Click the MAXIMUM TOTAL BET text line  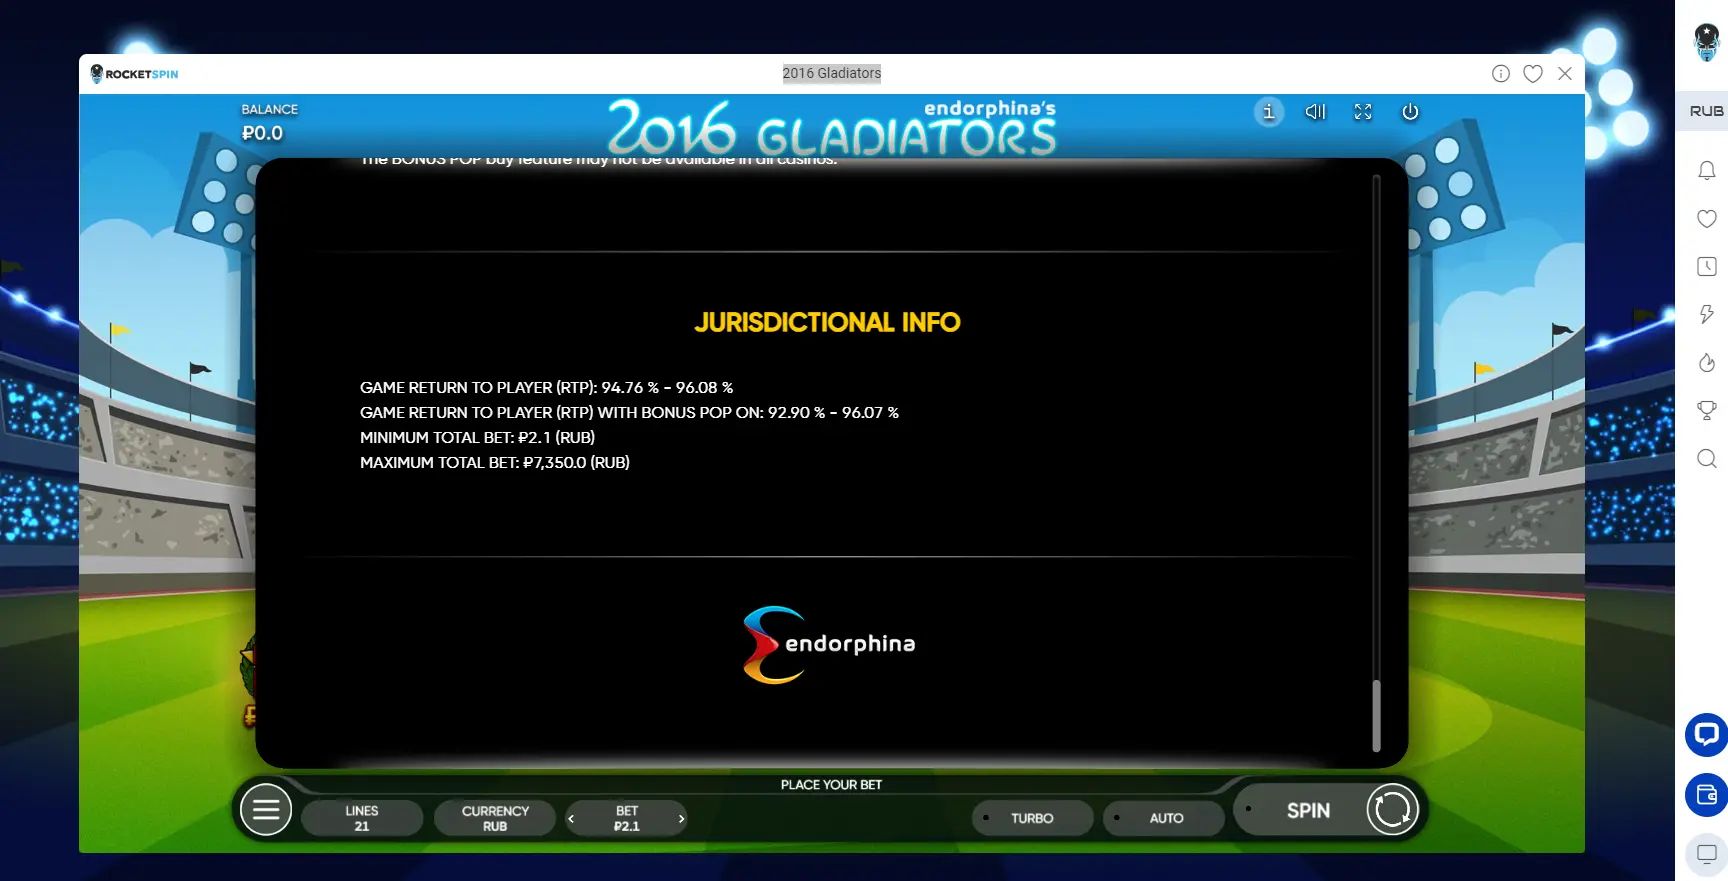(495, 462)
